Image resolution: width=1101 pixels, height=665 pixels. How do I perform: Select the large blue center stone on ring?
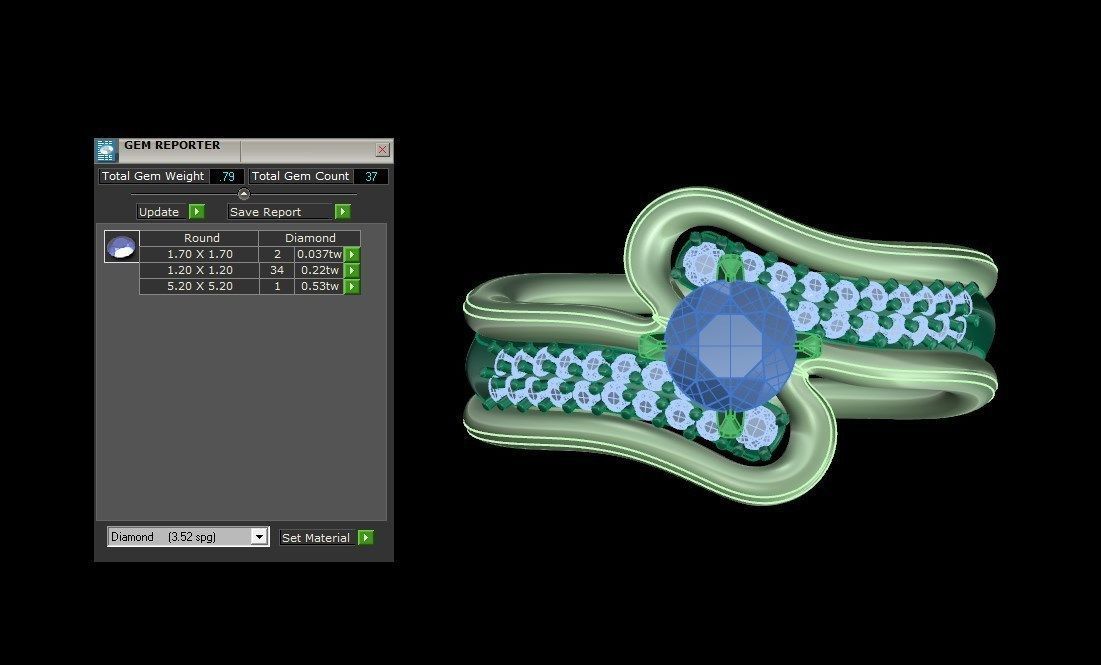(x=730, y=346)
